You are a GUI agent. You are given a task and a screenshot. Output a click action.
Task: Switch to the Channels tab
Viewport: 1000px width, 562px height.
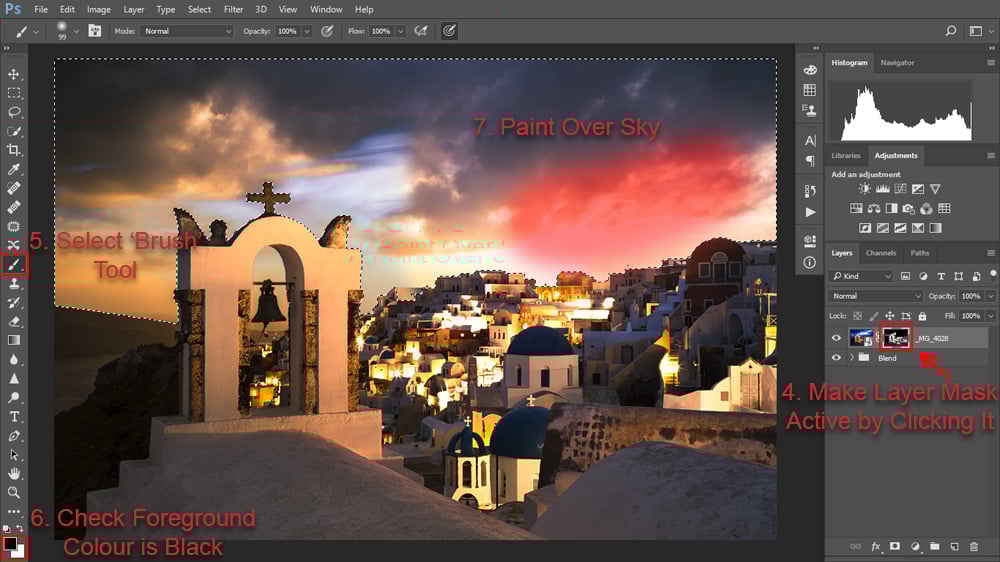(x=881, y=253)
